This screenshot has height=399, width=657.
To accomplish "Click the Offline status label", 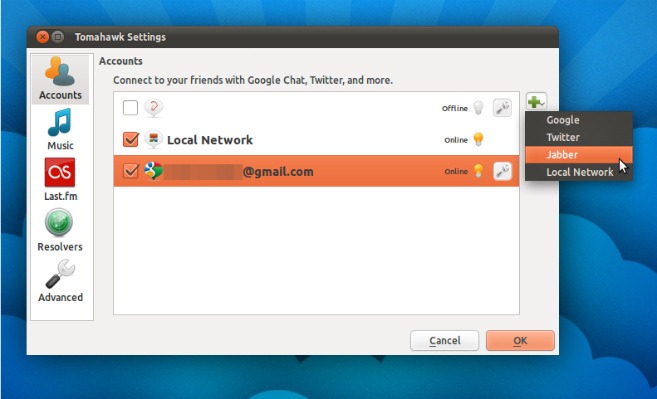I will click(x=455, y=108).
